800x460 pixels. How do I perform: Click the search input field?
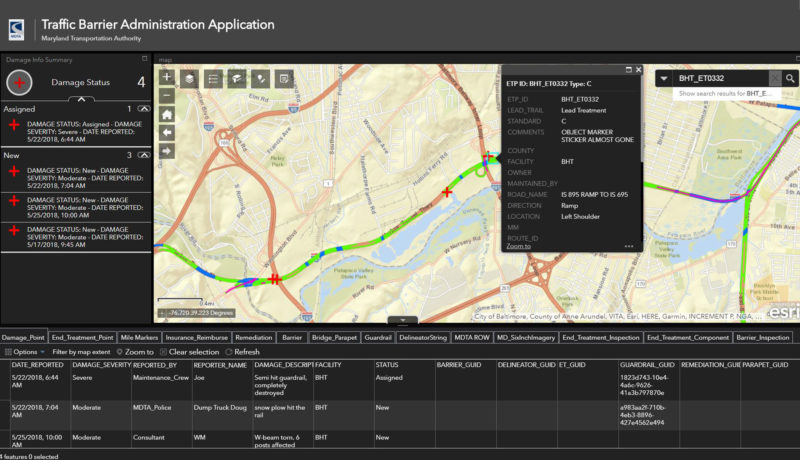pos(720,78)
